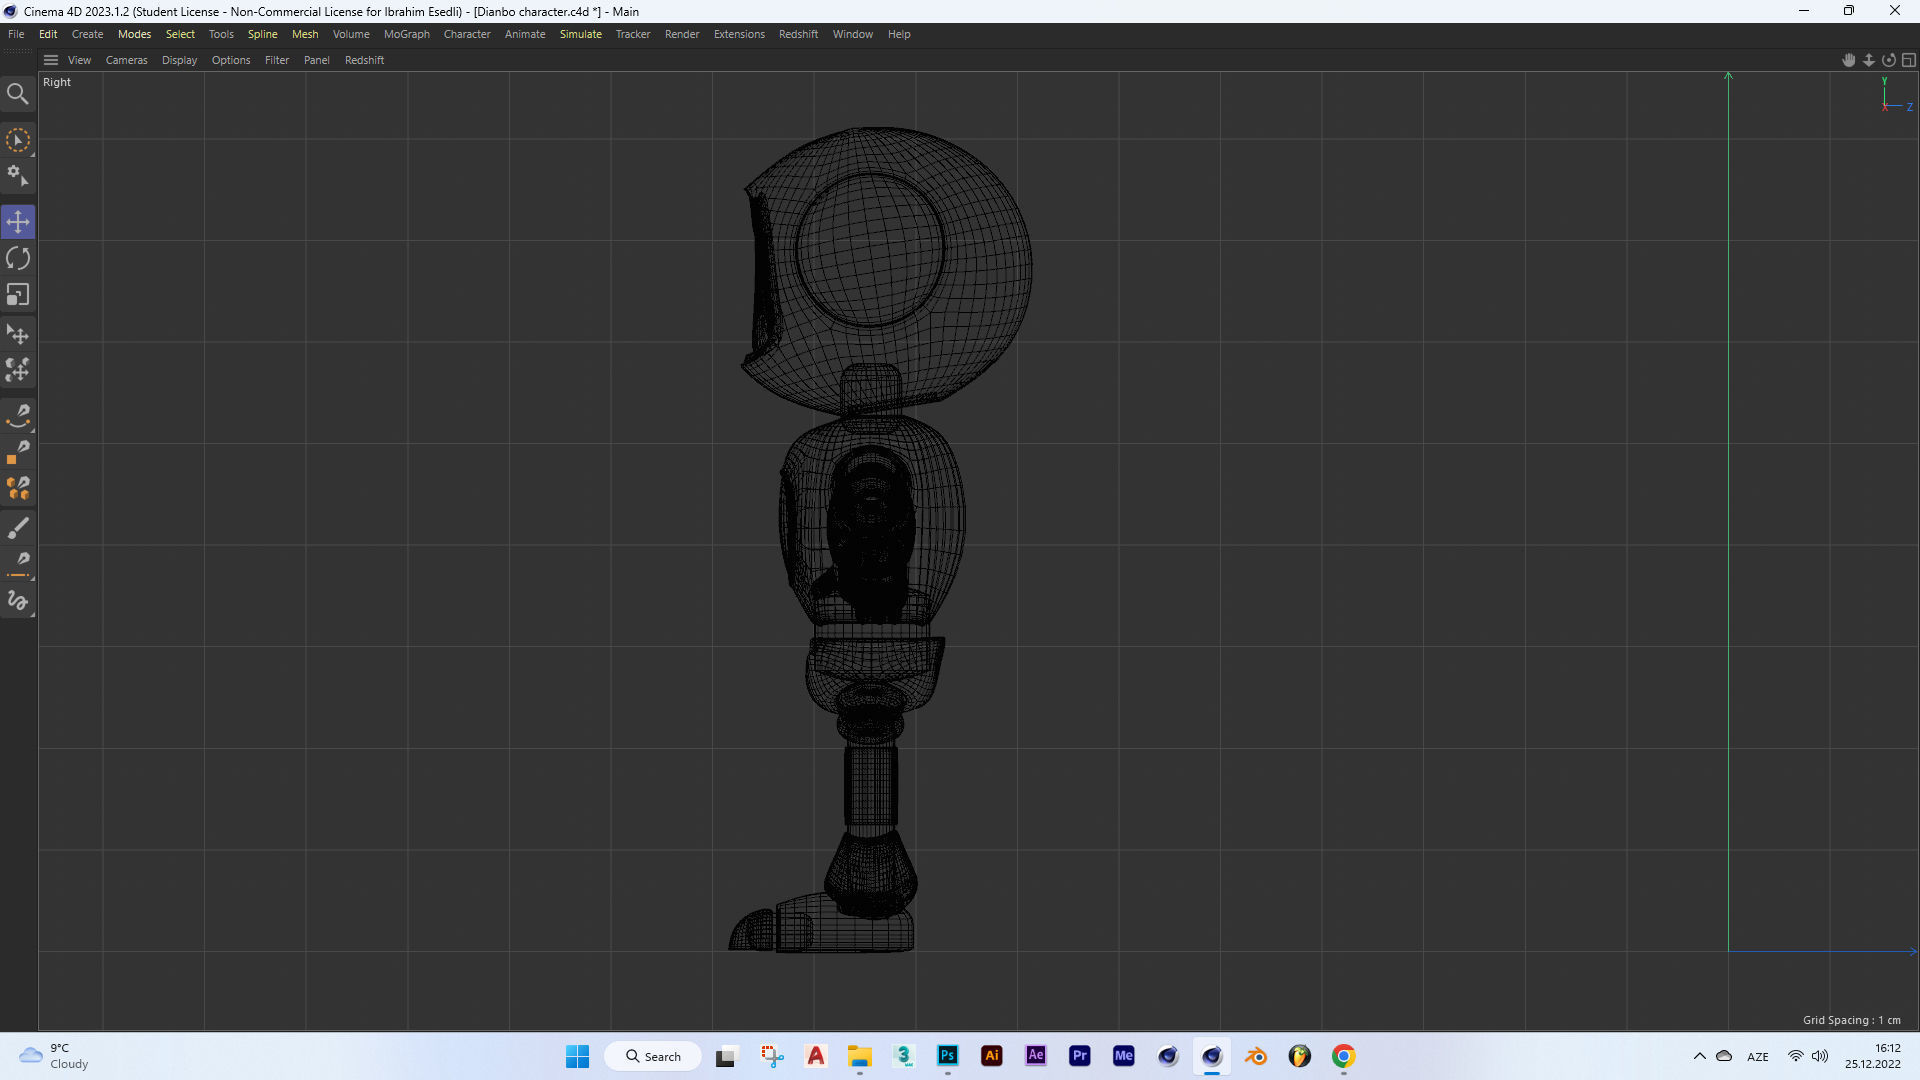
Task: Select the Rotate tool
Action: pos(18,258)
